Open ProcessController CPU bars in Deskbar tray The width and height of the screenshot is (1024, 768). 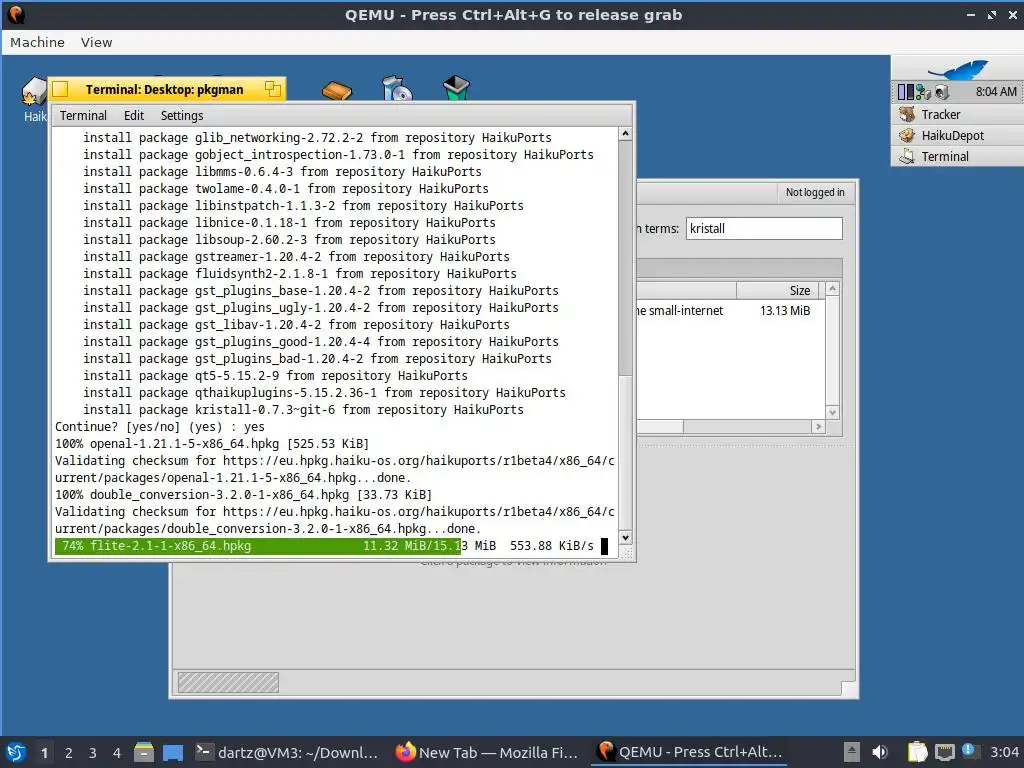905,92
